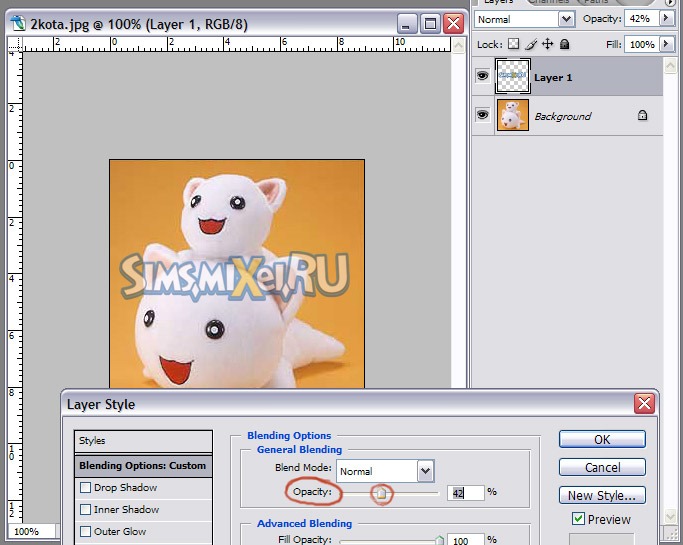The height and width of the screenshot is (545, 683).
Task: Select the Layer 1 thumbnail
Action: point(513,77)
